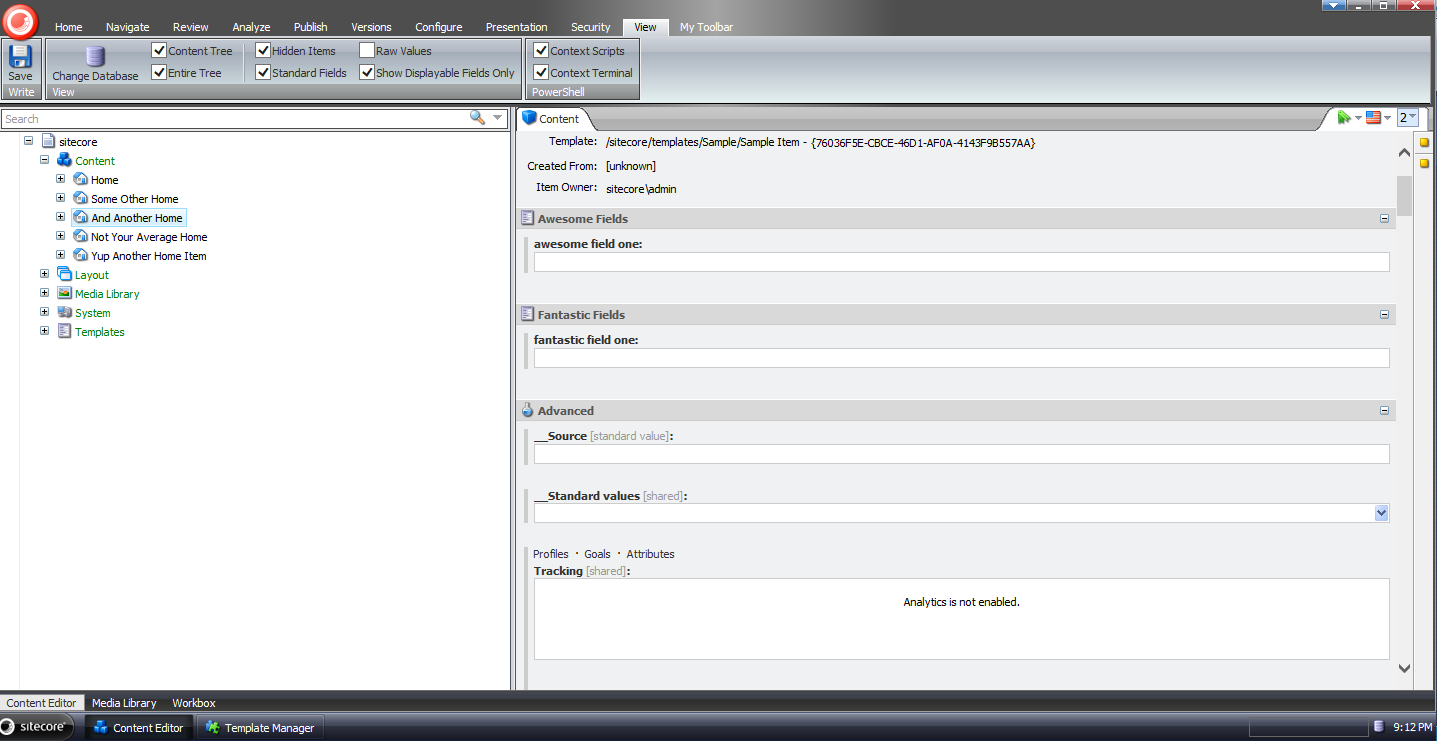
Task: Click the red Sitecore logo button
Action: (x=20, y=20)
